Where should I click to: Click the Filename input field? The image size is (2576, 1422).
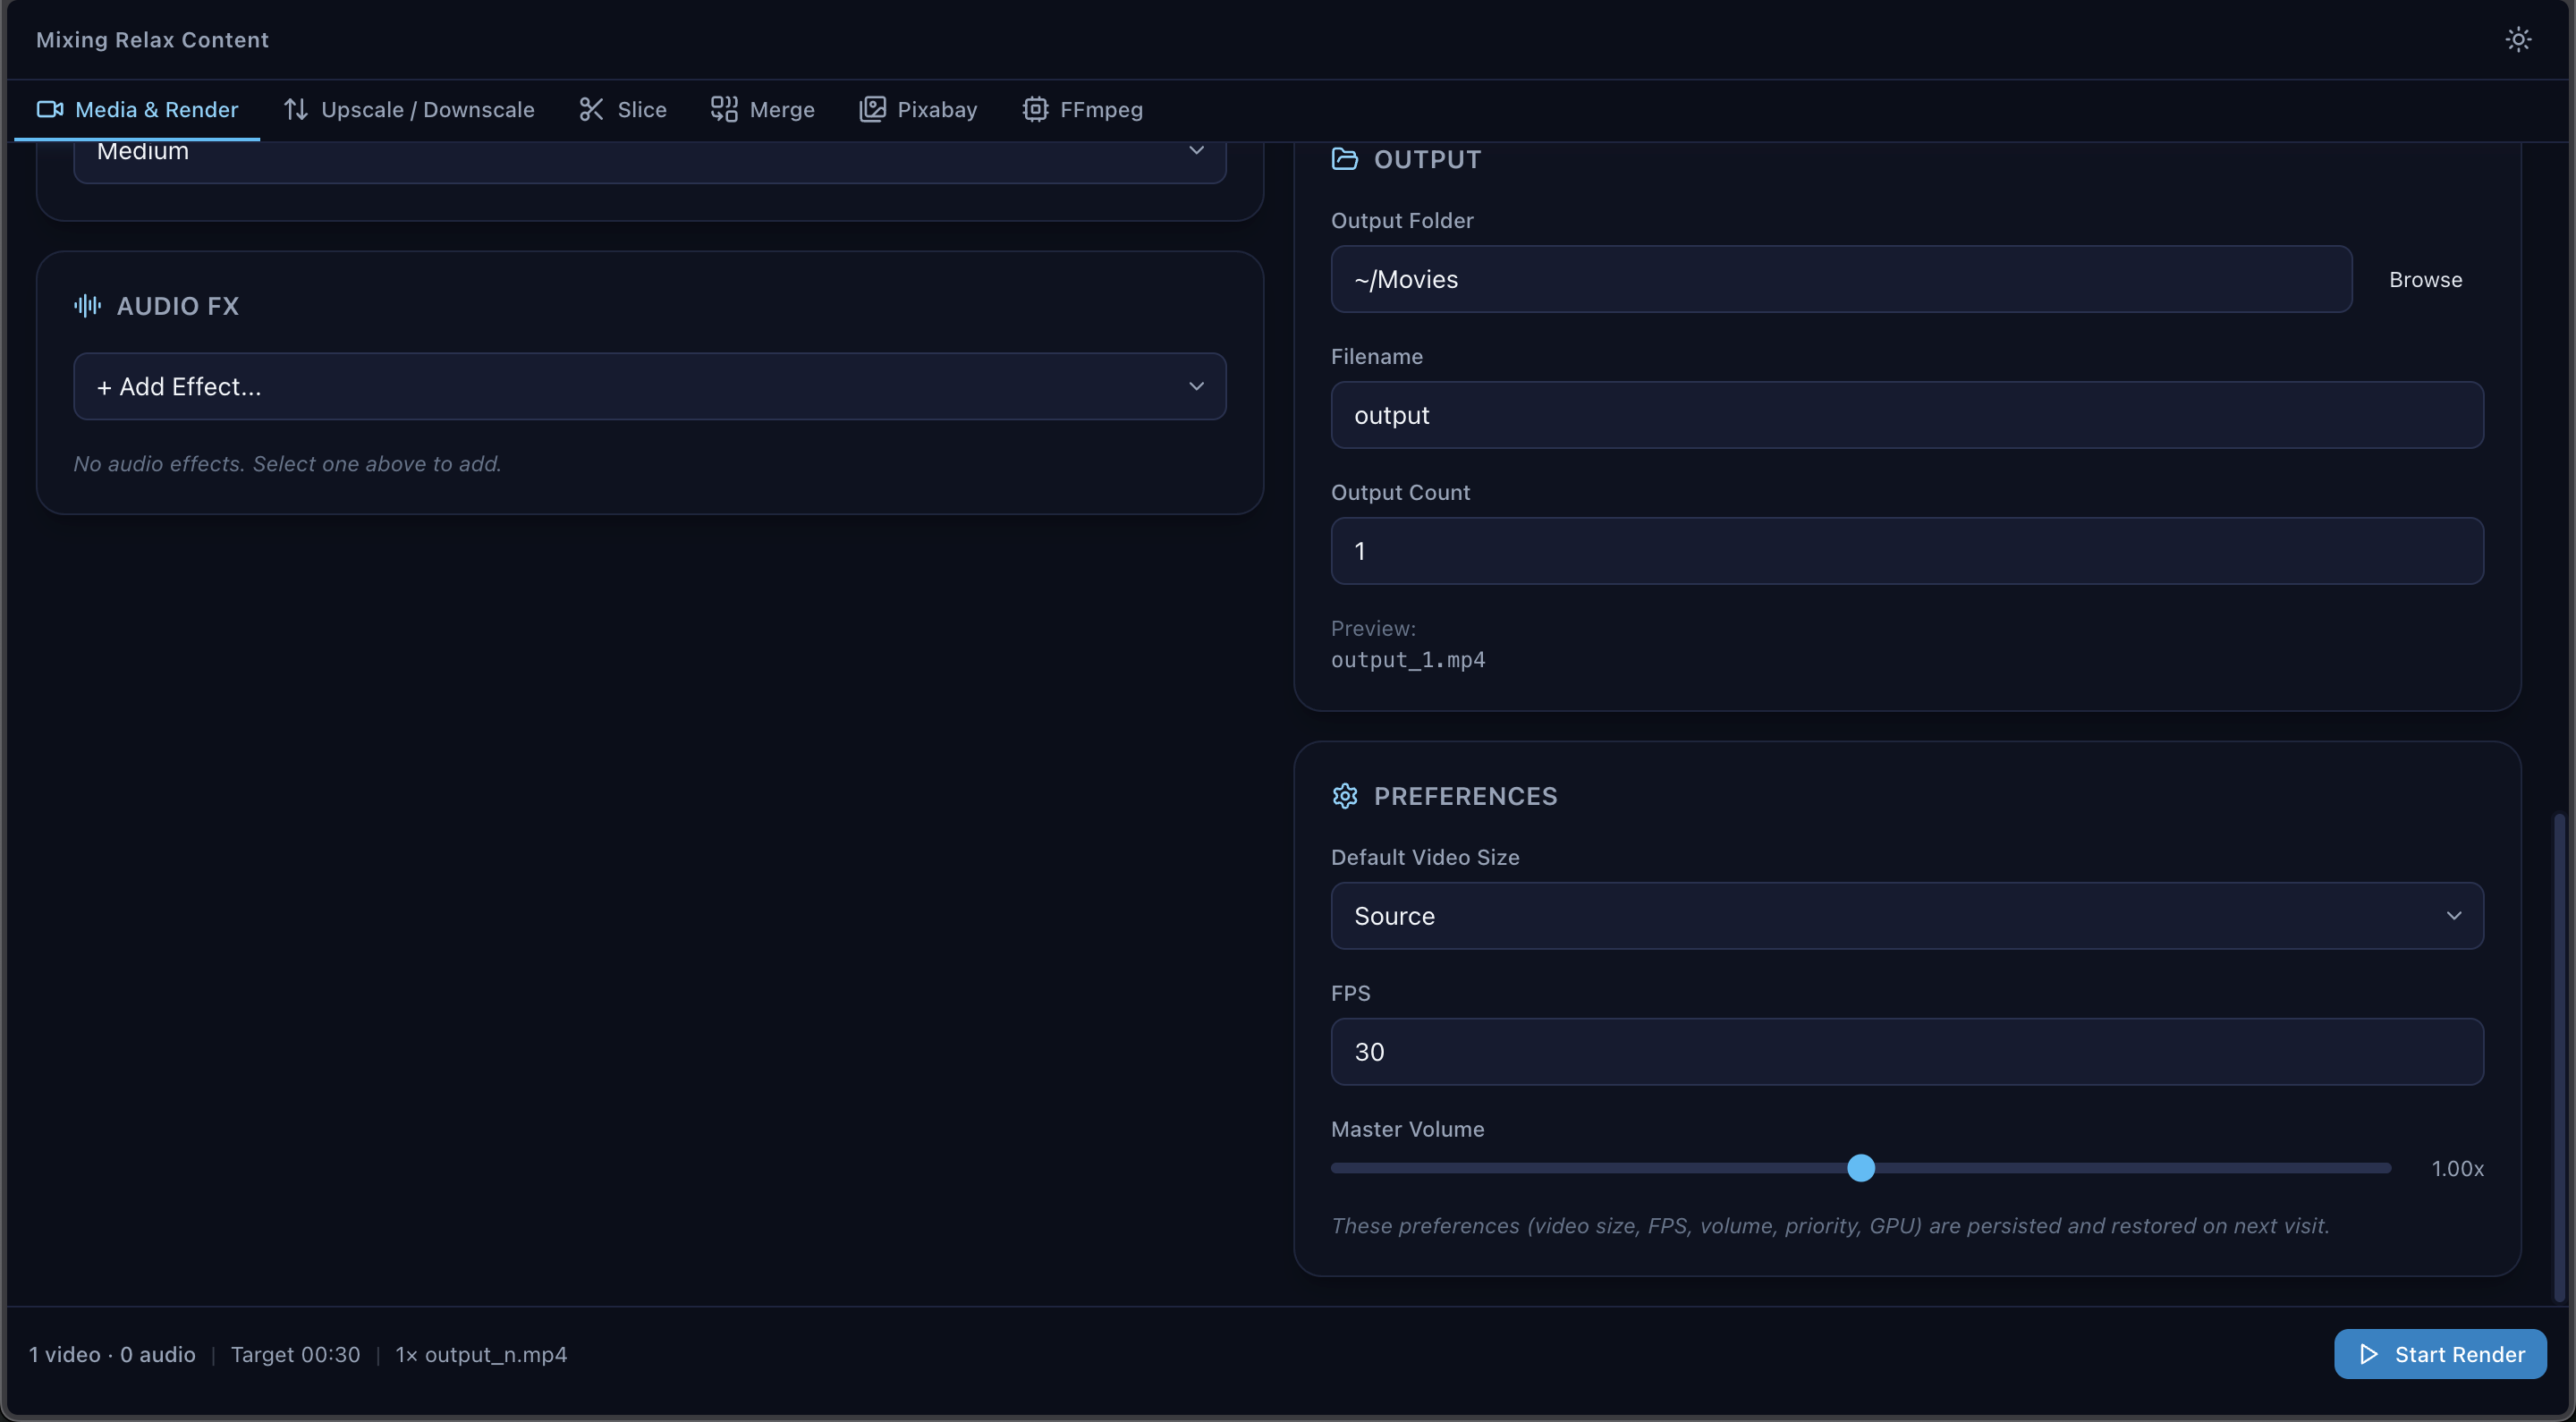(1907, 415)
